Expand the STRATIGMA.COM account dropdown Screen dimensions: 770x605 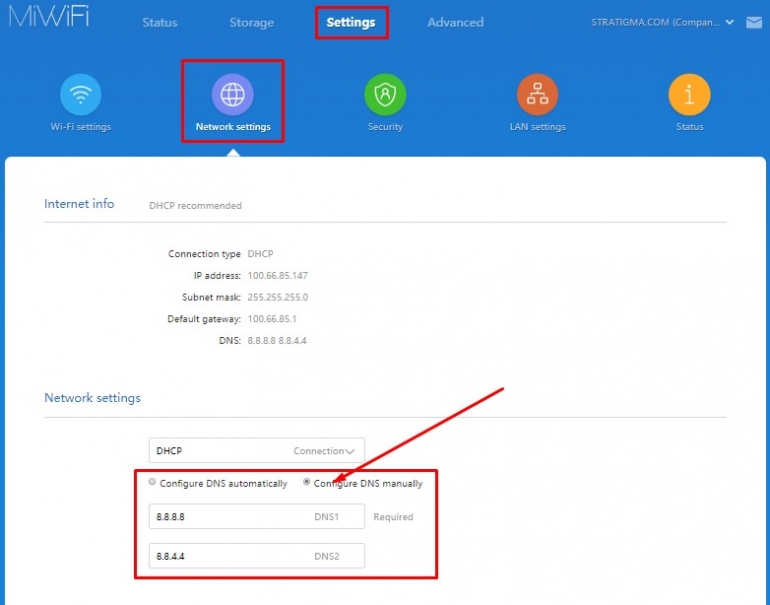pyautogui.click(x=662, y=23)
